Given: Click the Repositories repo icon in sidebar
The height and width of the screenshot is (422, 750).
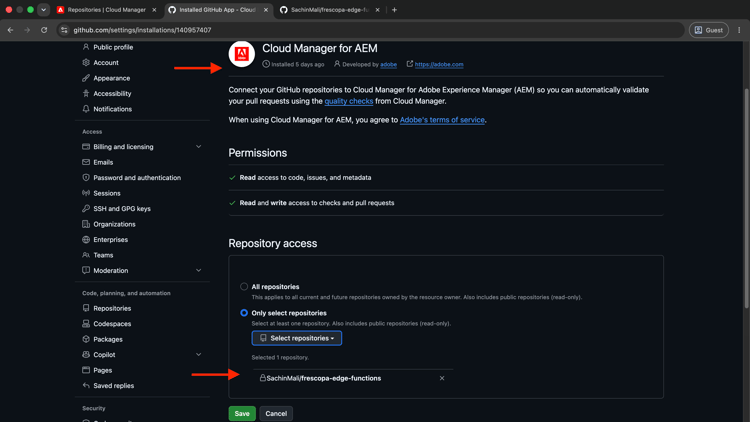Looking at the screenshot, I should (x=86, y=308).
